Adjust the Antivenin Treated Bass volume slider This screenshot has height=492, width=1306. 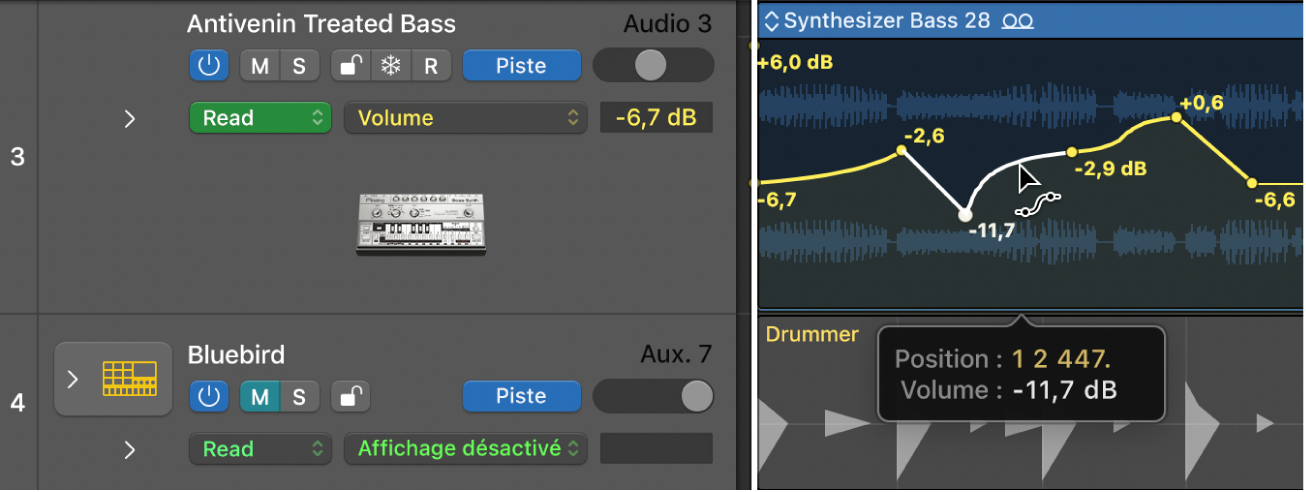coord(651,66)
